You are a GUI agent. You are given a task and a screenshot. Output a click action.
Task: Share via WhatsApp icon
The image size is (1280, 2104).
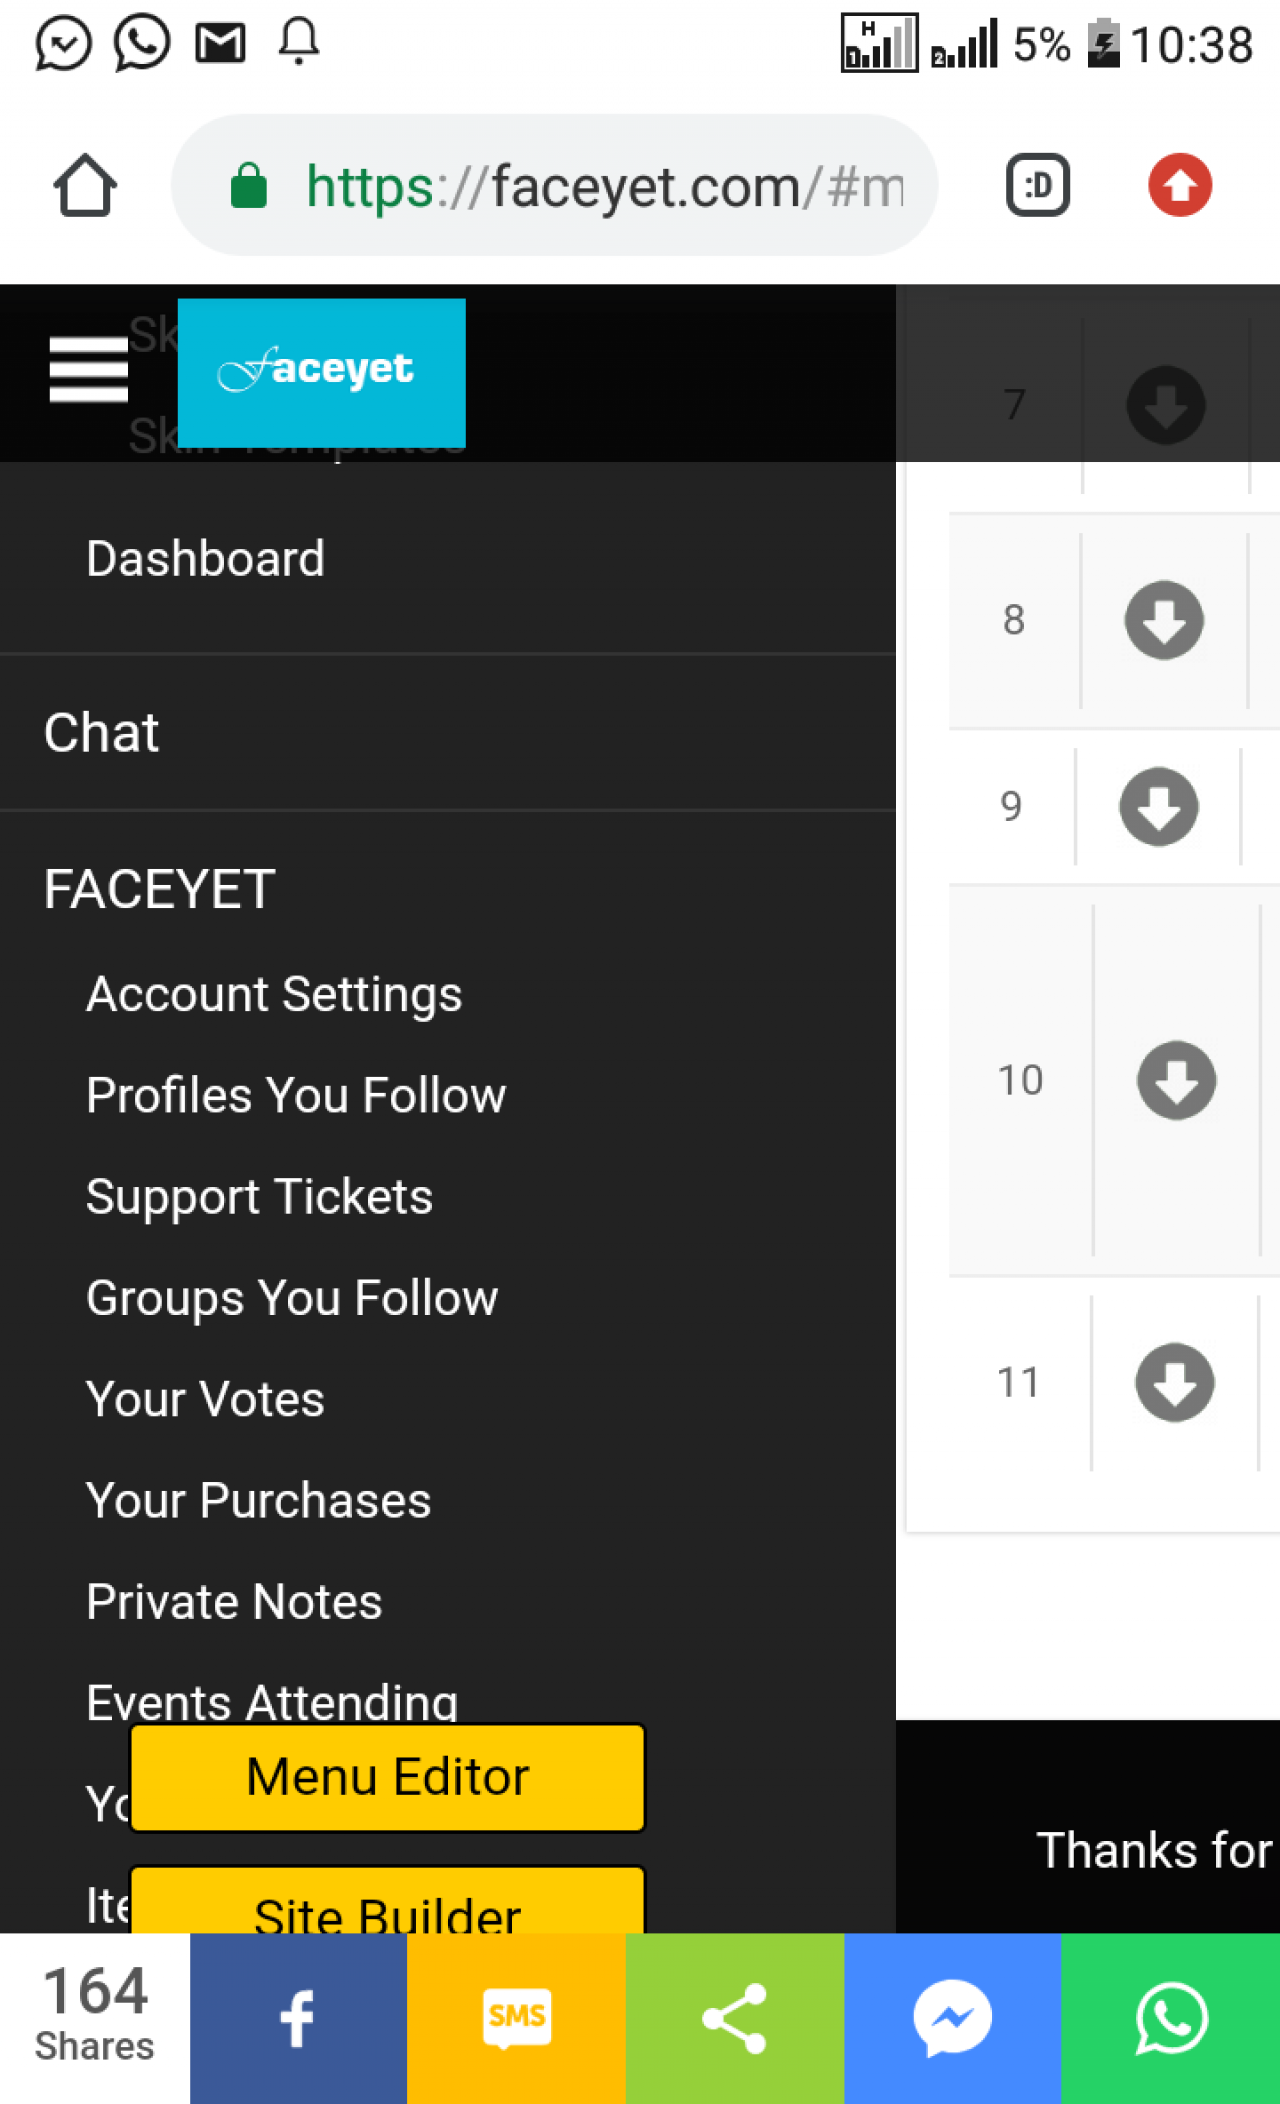click(1171, 2018)
